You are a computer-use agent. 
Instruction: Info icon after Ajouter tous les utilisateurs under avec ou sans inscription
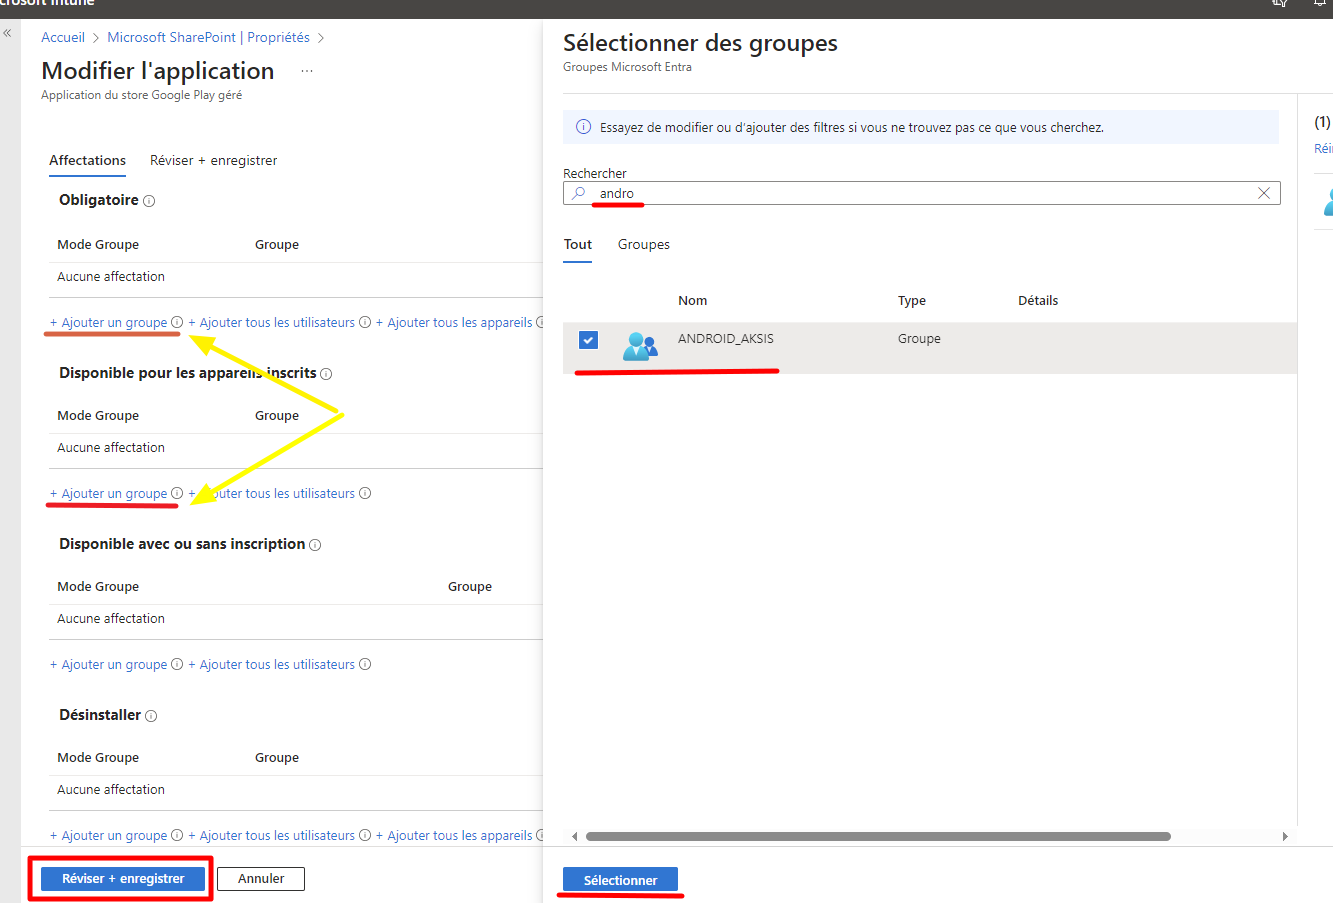click(365, 664)
